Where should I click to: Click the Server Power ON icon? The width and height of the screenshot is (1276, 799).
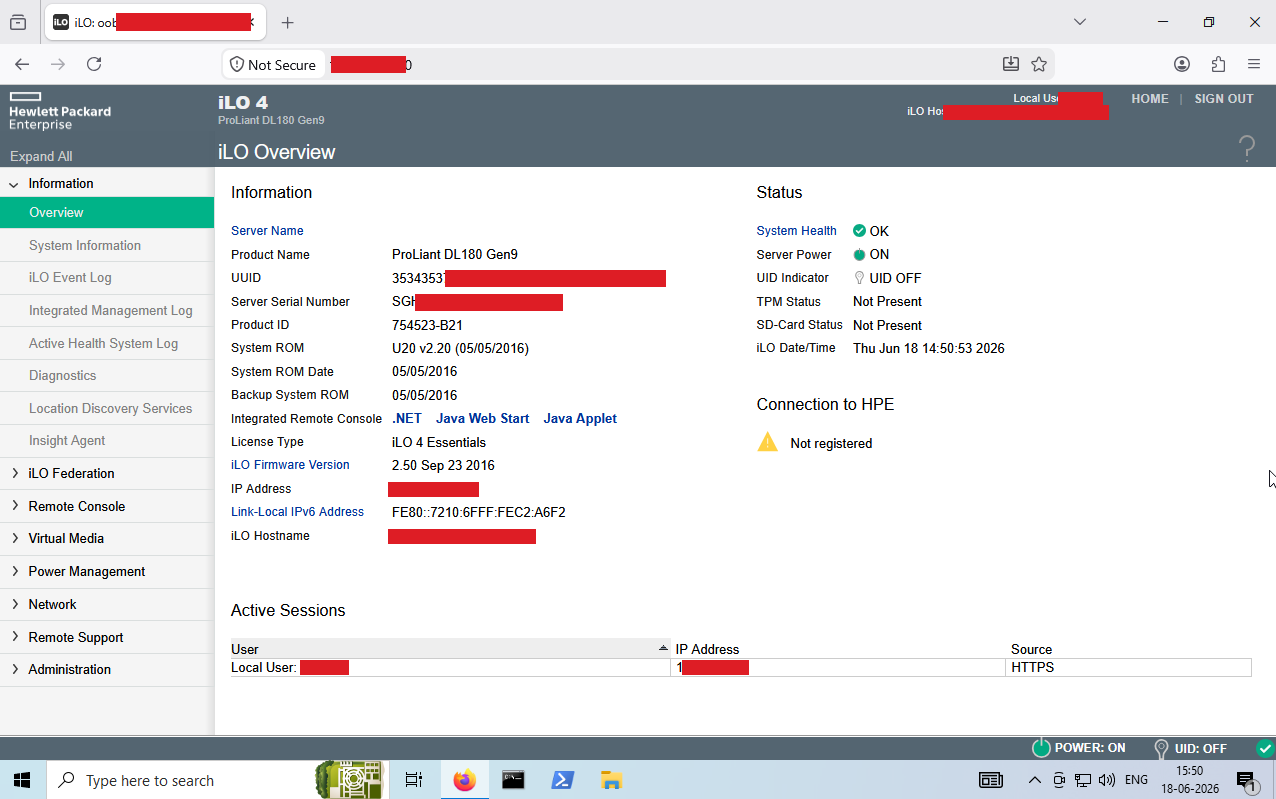tap(859, 255)
